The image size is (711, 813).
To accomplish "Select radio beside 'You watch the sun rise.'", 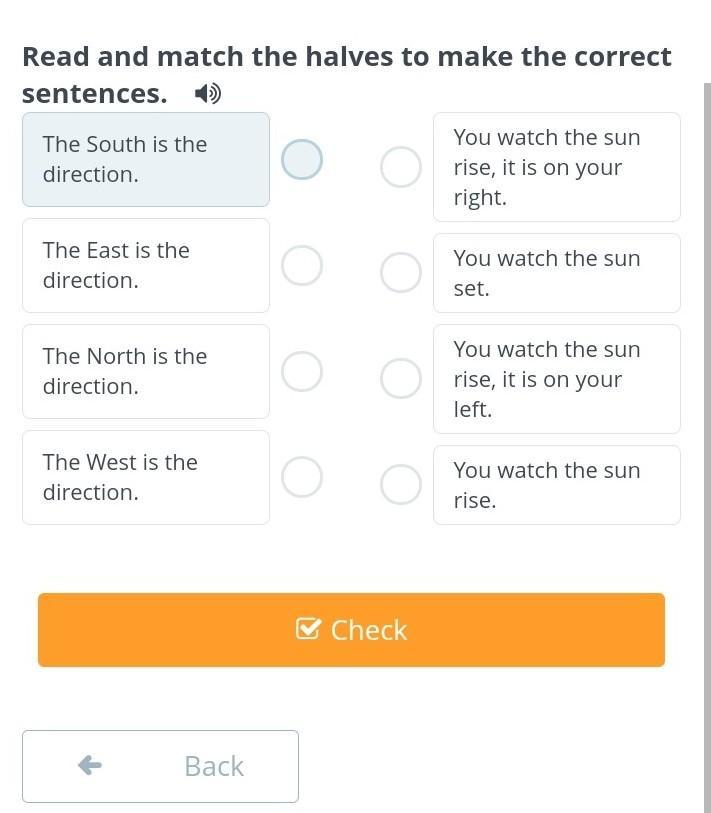I will 401,484.
